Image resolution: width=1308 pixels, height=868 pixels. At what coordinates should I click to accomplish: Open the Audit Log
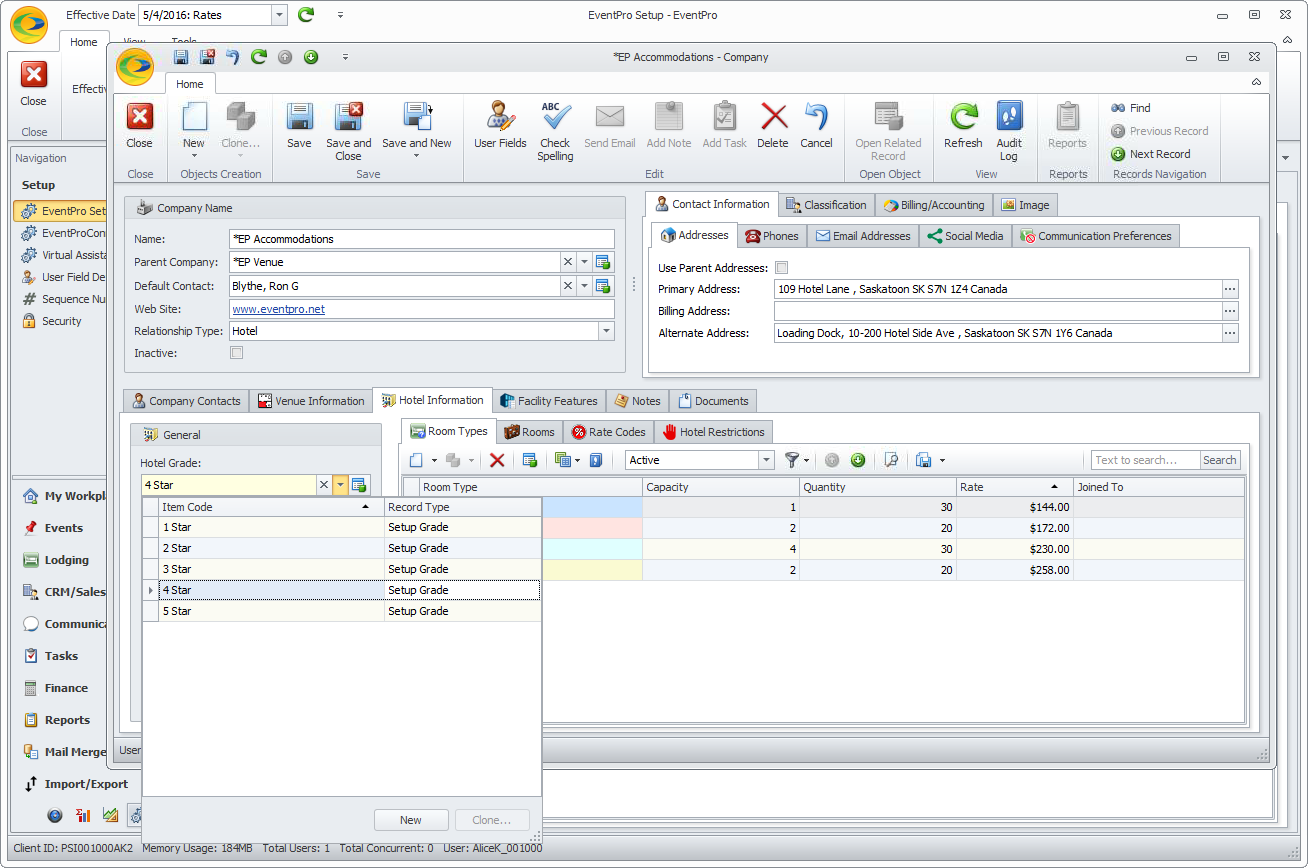tap(1009, 130)
